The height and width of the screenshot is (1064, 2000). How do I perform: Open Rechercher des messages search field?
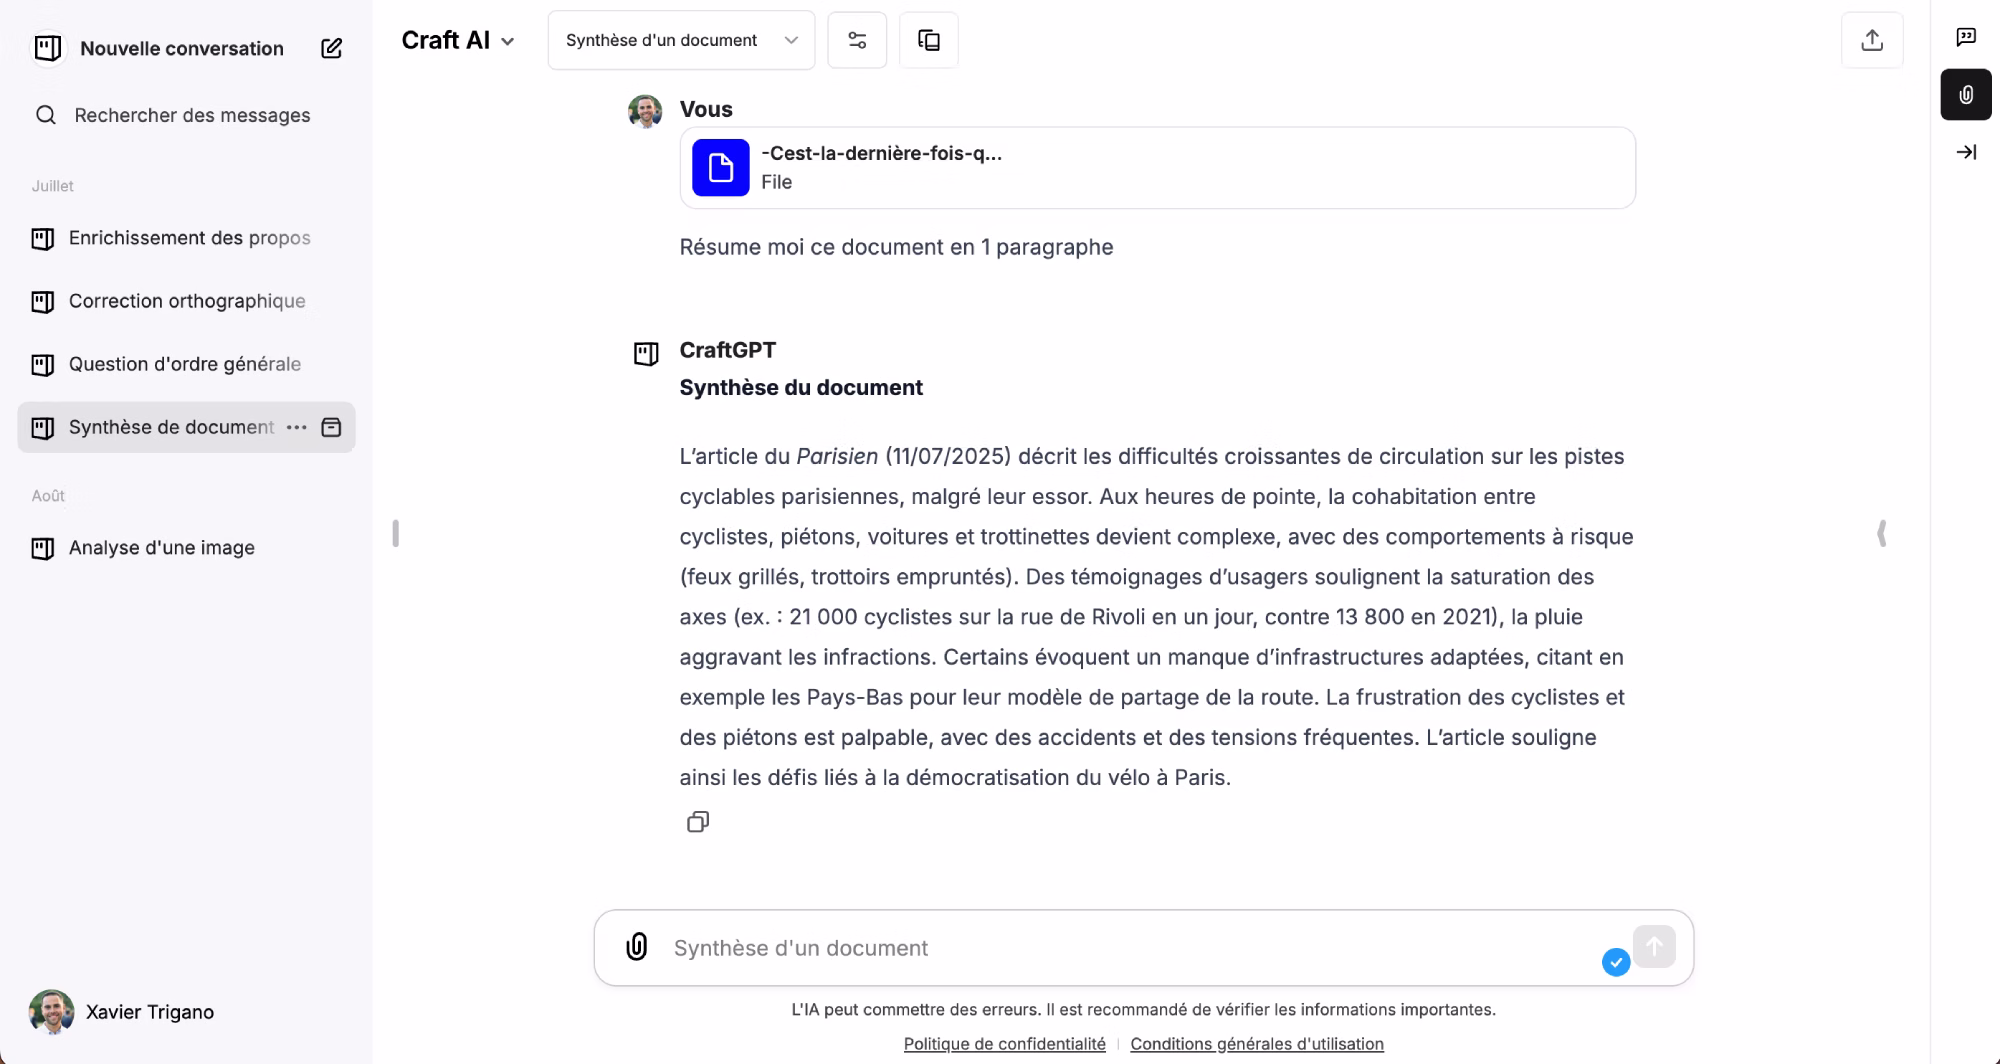[x=186, y=115]
